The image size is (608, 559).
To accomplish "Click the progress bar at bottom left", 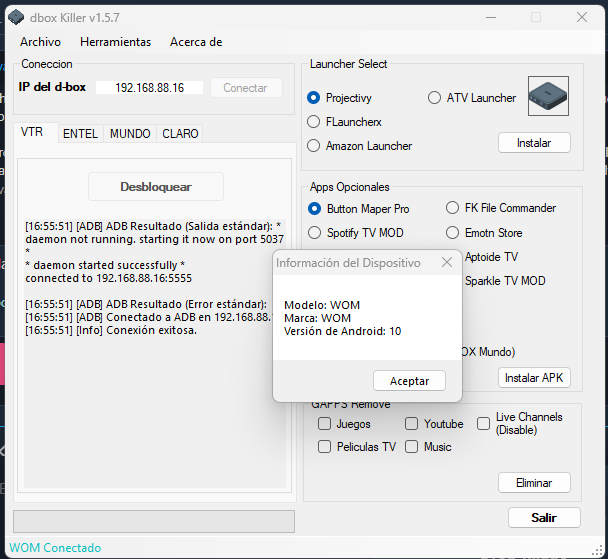I will click(x=154, y=521).
